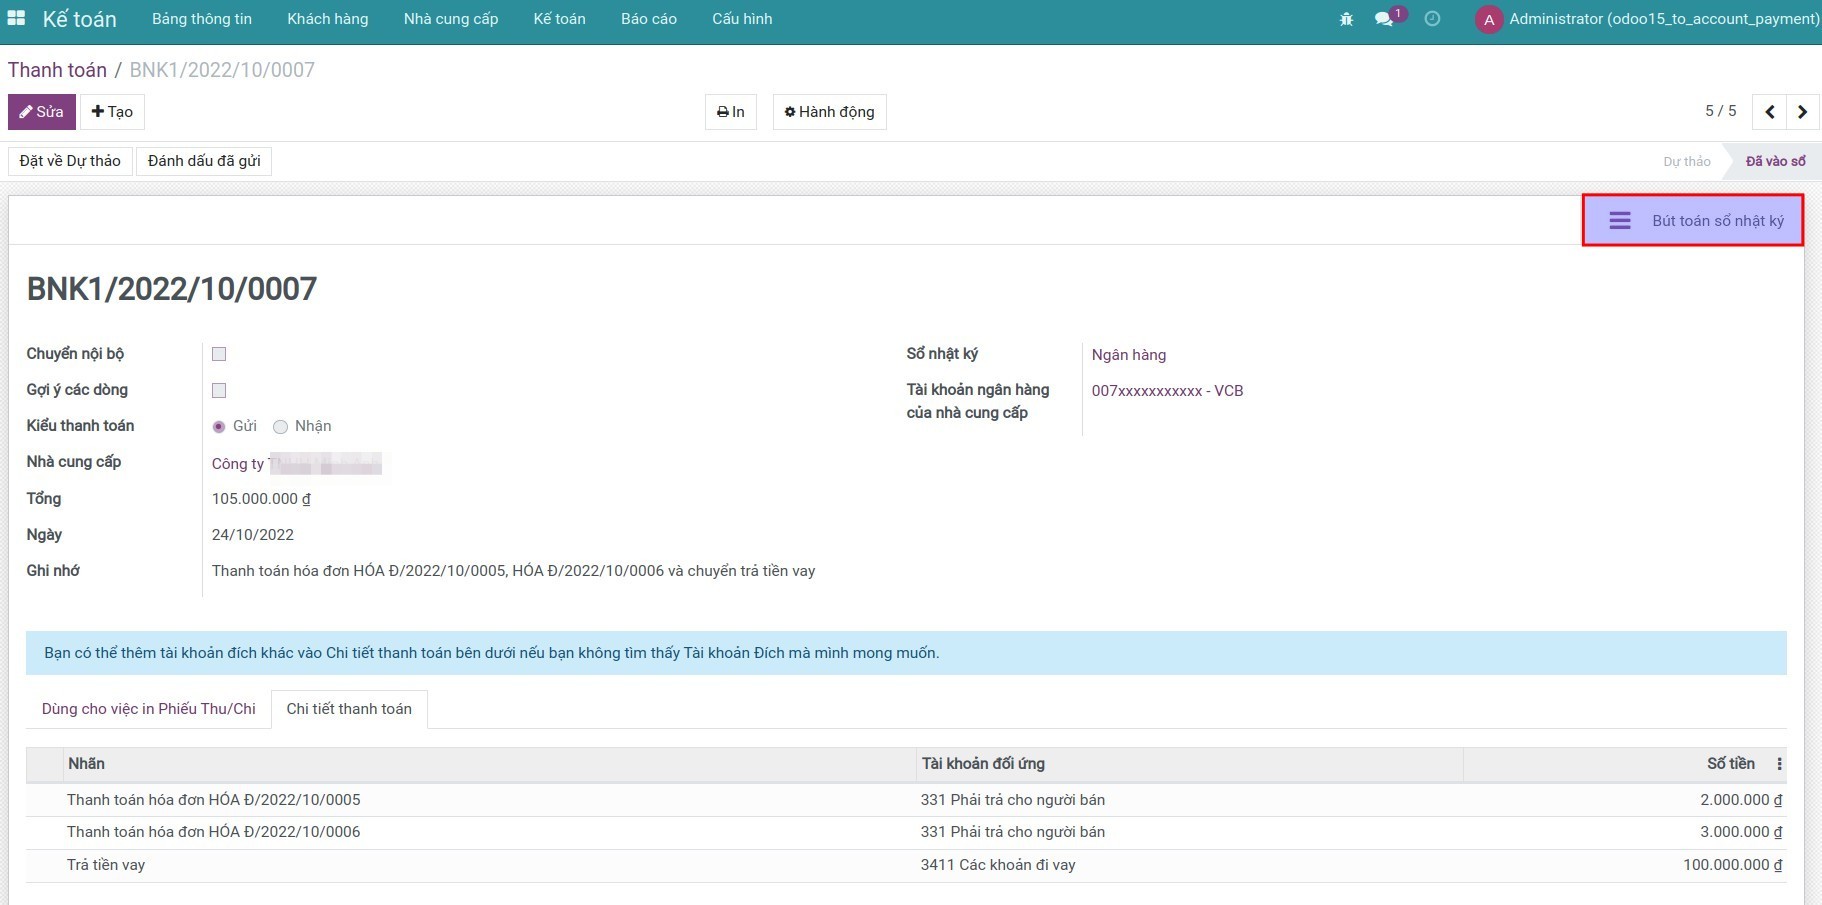1822x905 pixels.
Task: Go to next record arrow
Action: point(1802,112)
